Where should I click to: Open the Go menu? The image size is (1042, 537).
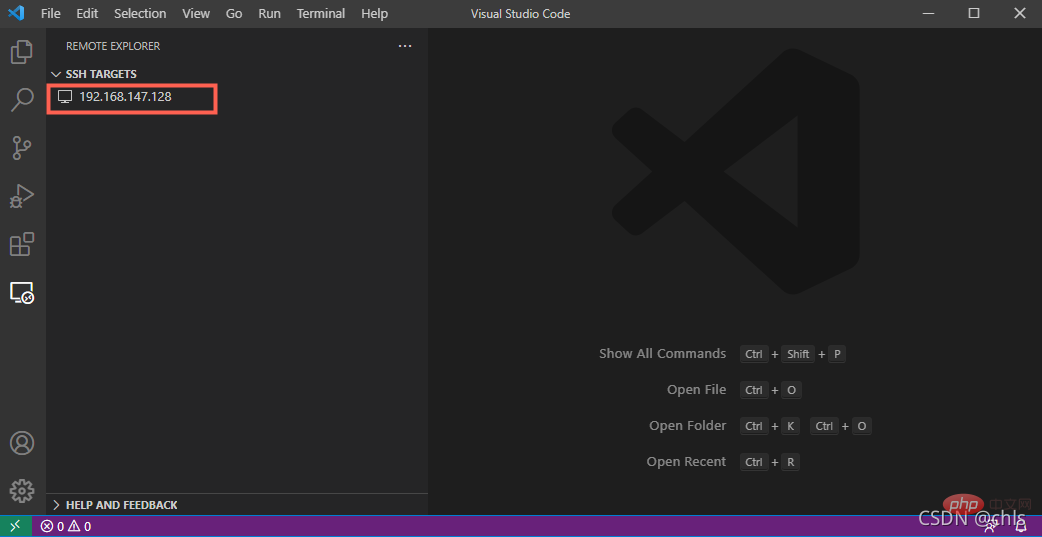[x=234, y=14]
